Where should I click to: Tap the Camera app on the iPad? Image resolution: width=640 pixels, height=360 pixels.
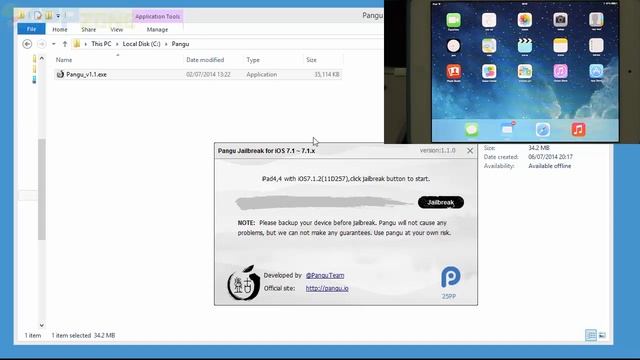pos(560,20)
